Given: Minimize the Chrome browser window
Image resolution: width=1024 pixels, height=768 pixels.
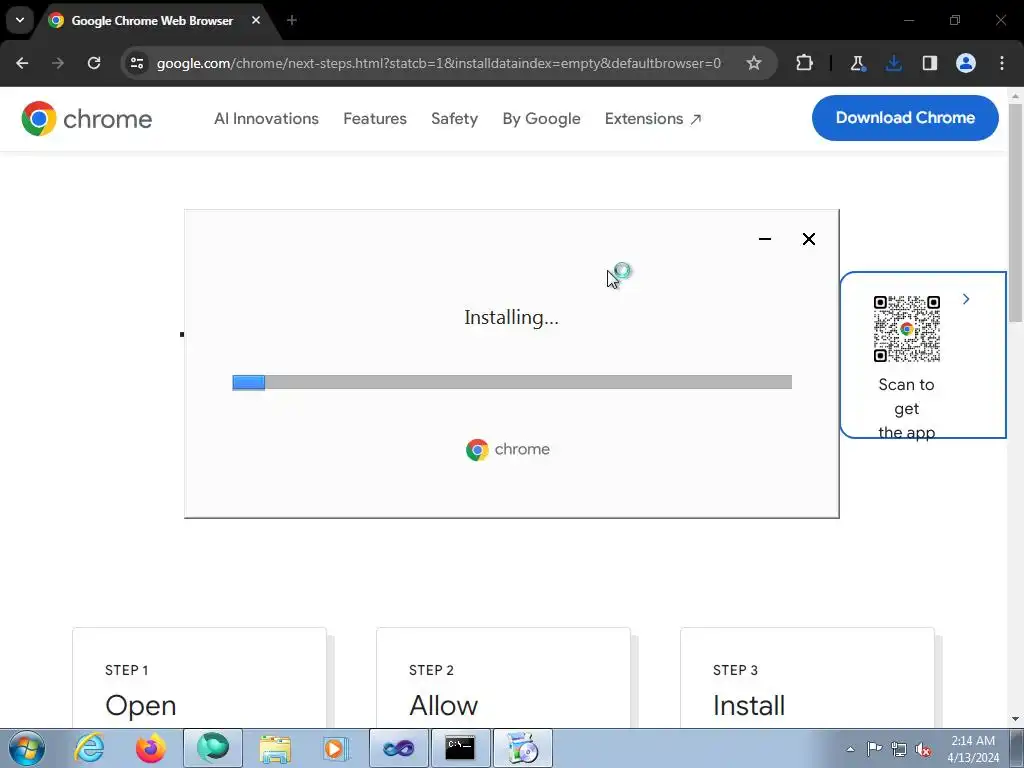Looking at the screenshot, I should point(908,20).
